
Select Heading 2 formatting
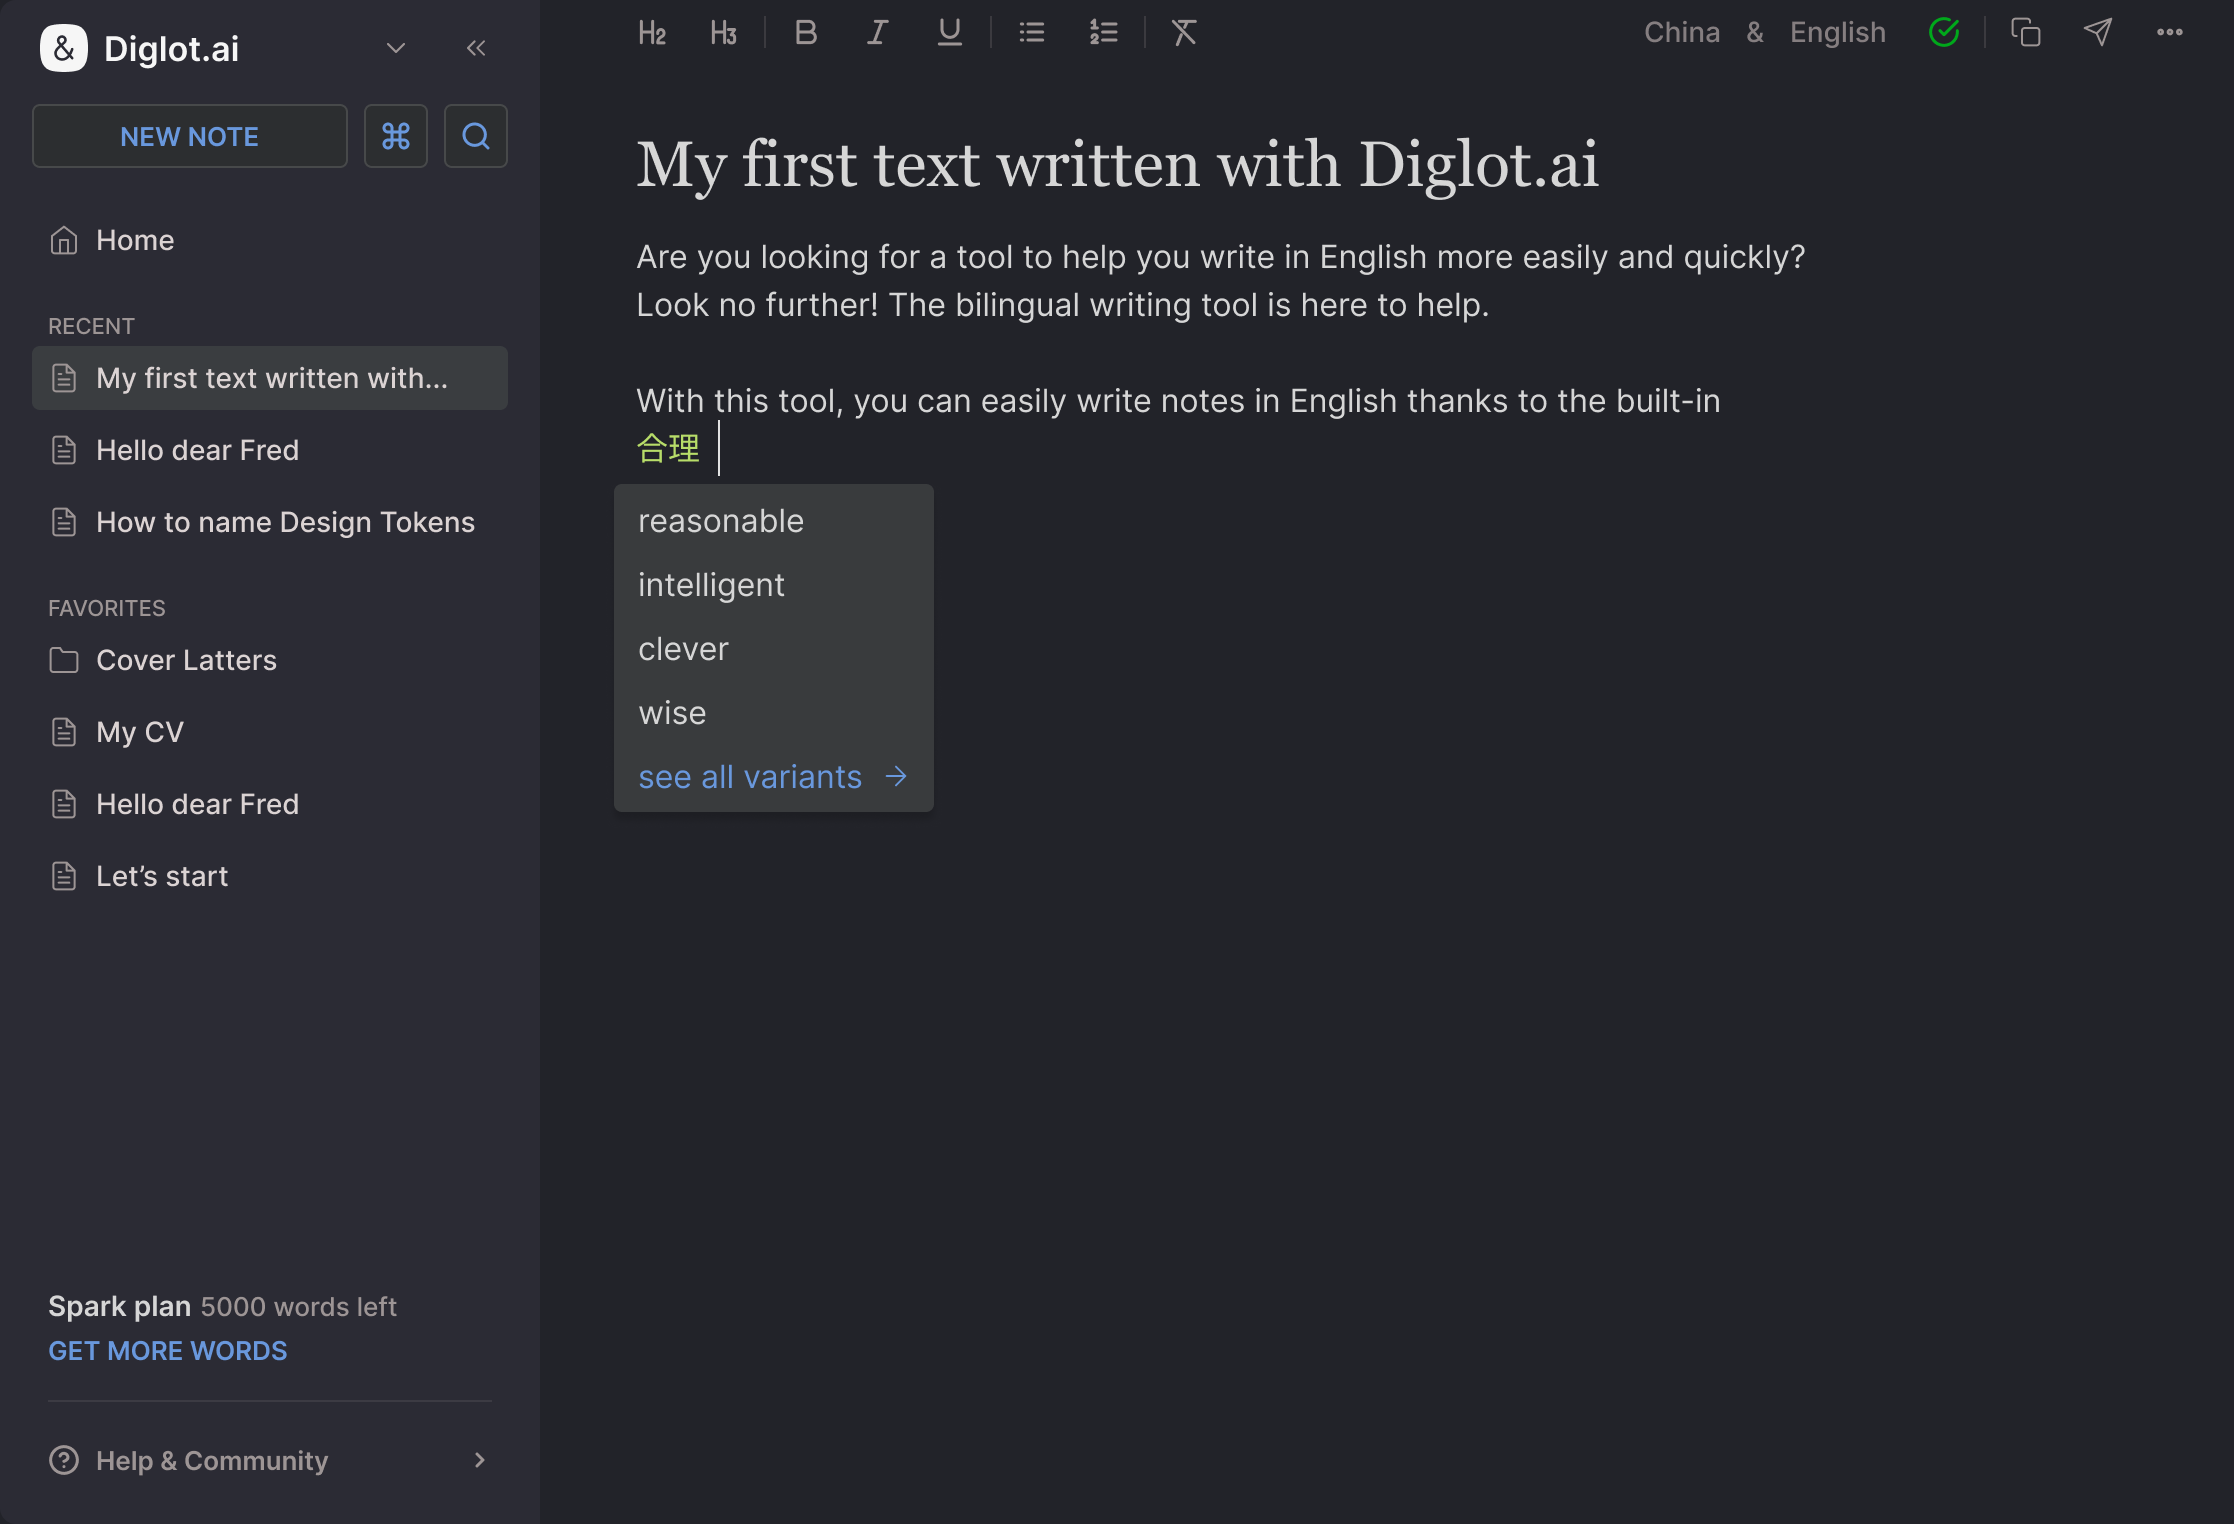pyautogui.click(x=652, y=32)
